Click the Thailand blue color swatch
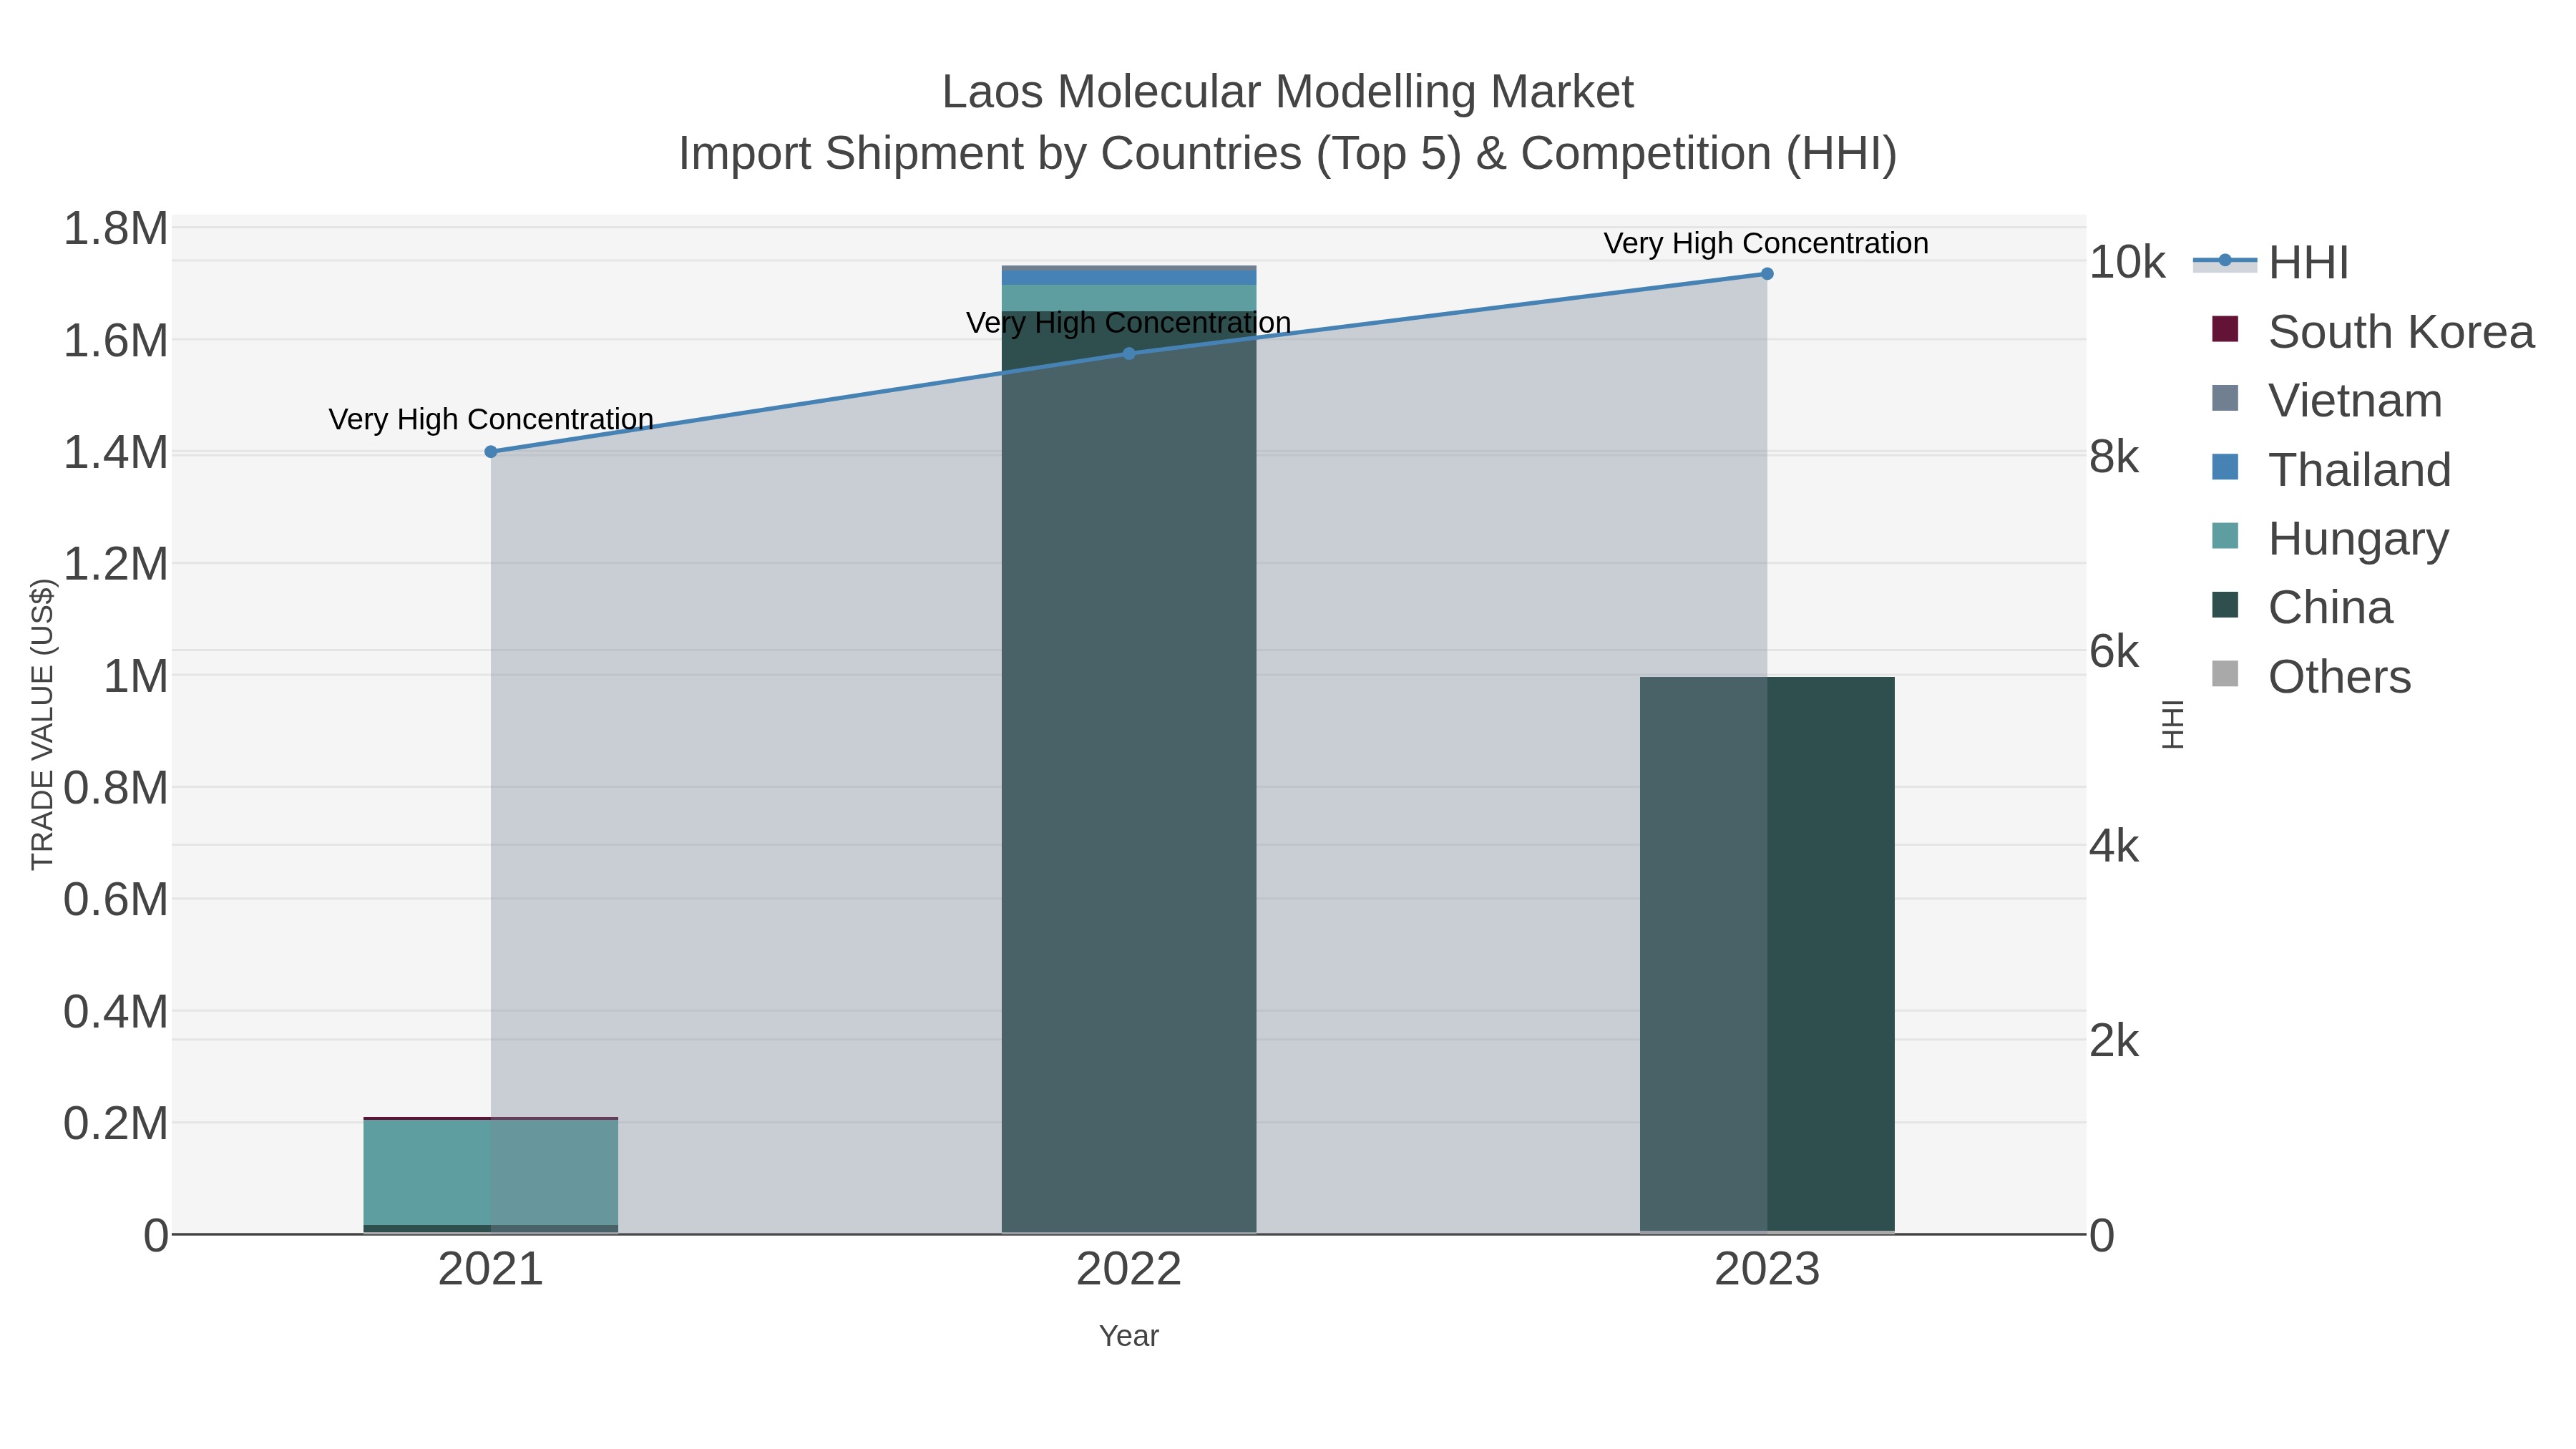 point(2225,467)
